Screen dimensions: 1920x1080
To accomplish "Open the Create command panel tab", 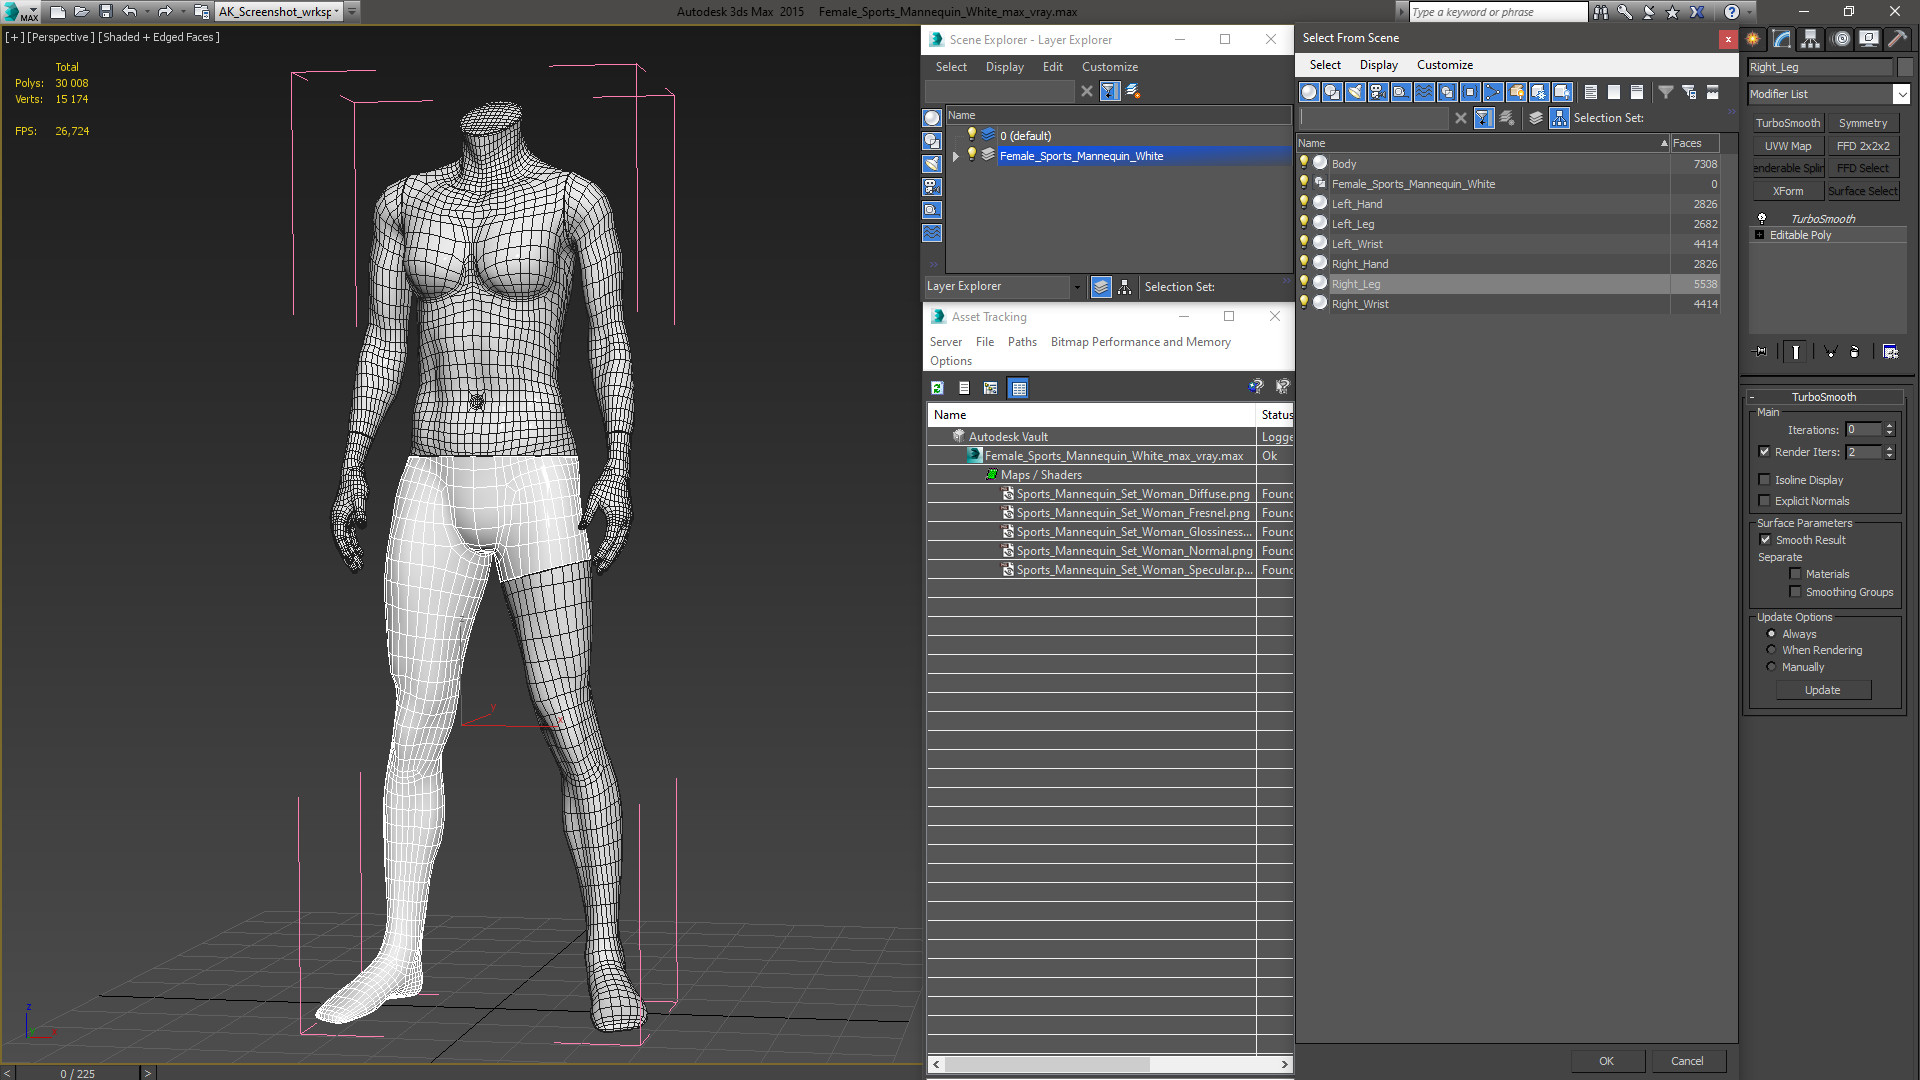I will click(1753, 39).
